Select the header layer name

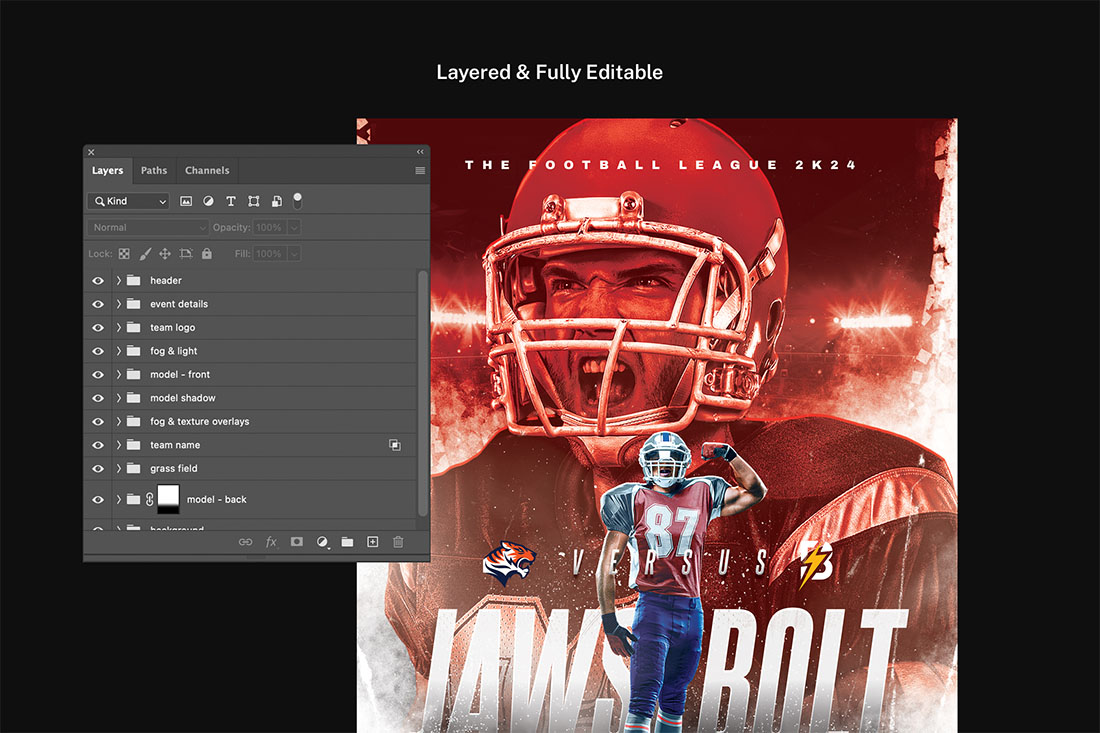pos(166,281)
